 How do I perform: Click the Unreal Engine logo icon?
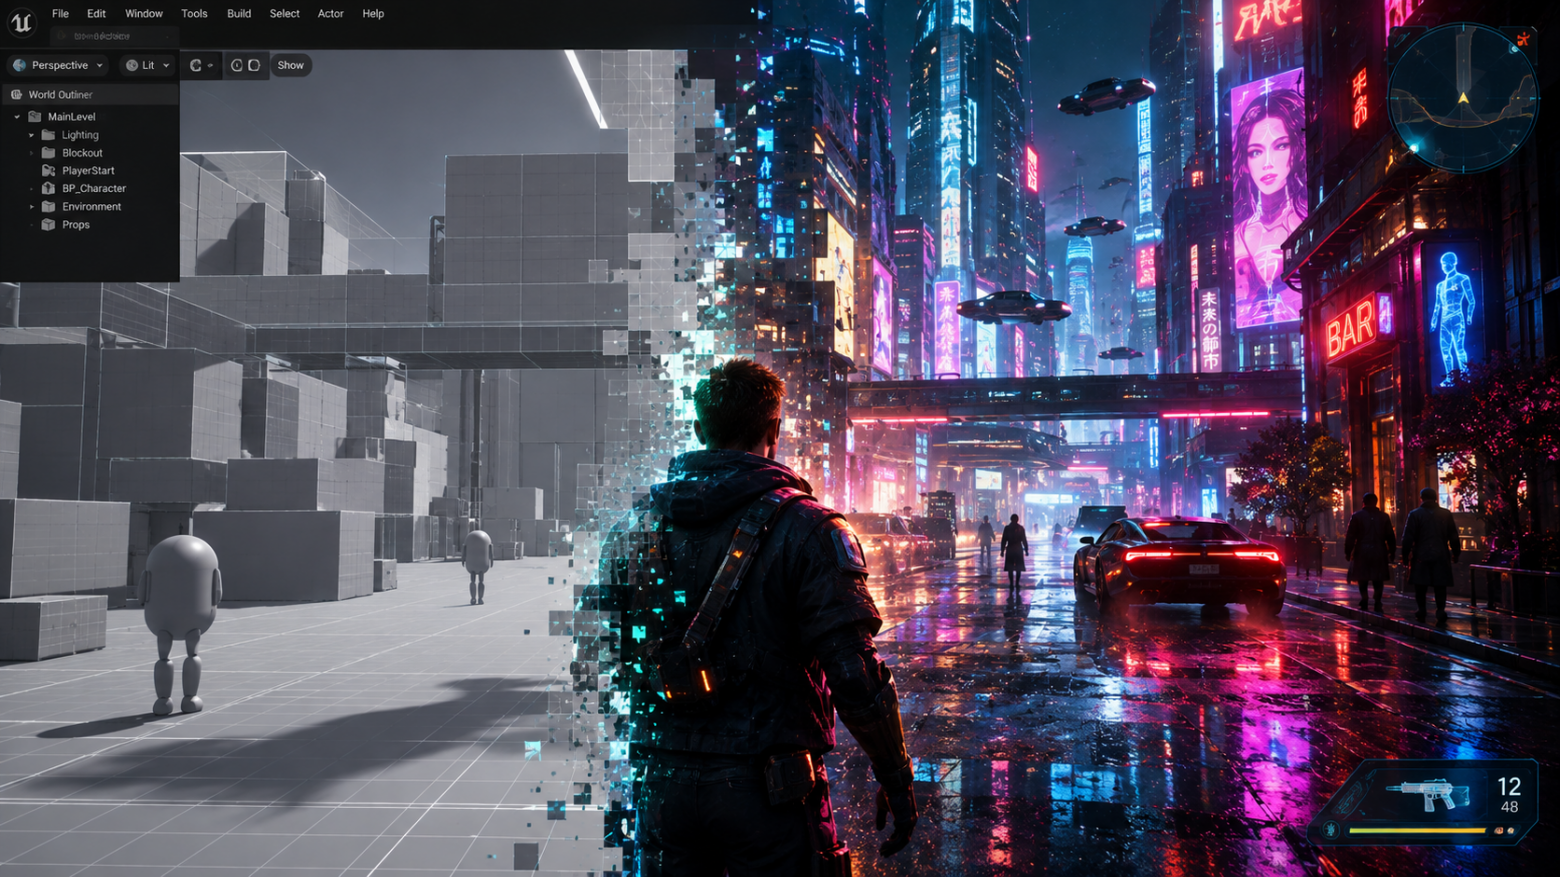click(21, 21)
